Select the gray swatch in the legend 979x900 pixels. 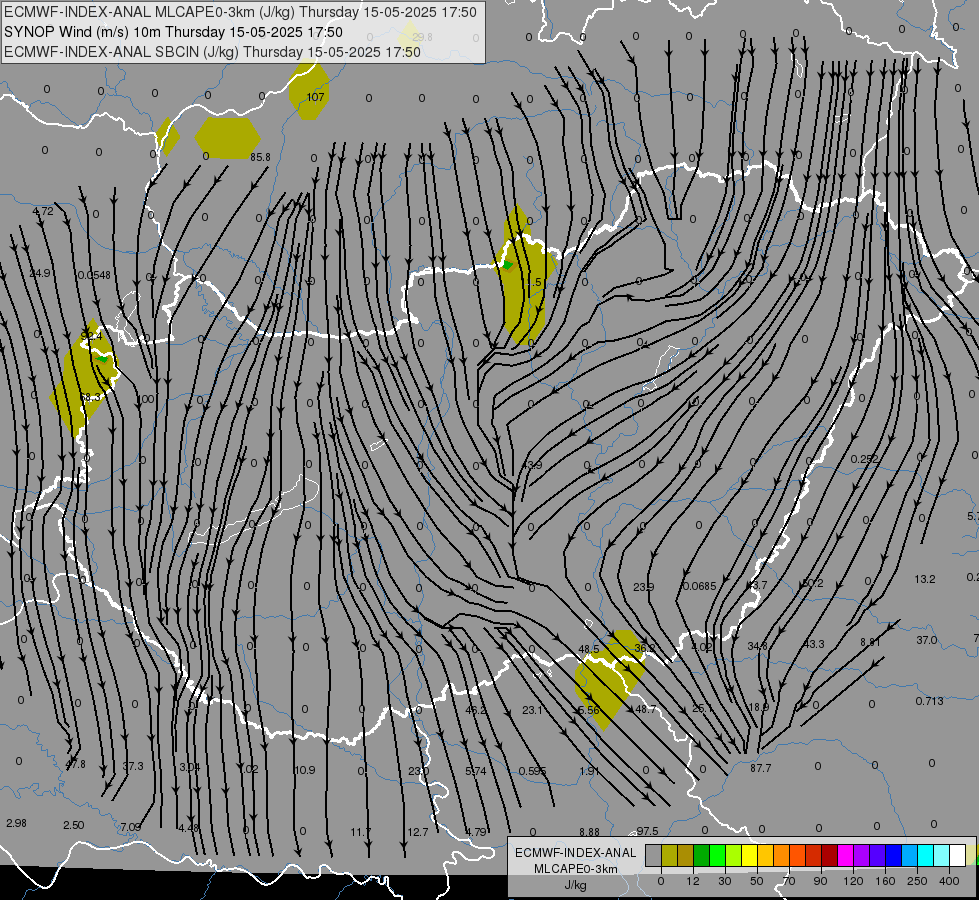(653, 855)
